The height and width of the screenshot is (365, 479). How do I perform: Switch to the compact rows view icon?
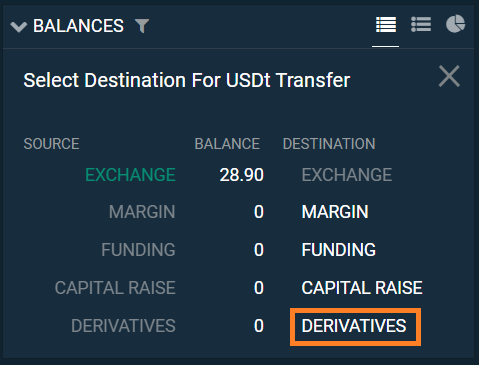coord(386,24)
